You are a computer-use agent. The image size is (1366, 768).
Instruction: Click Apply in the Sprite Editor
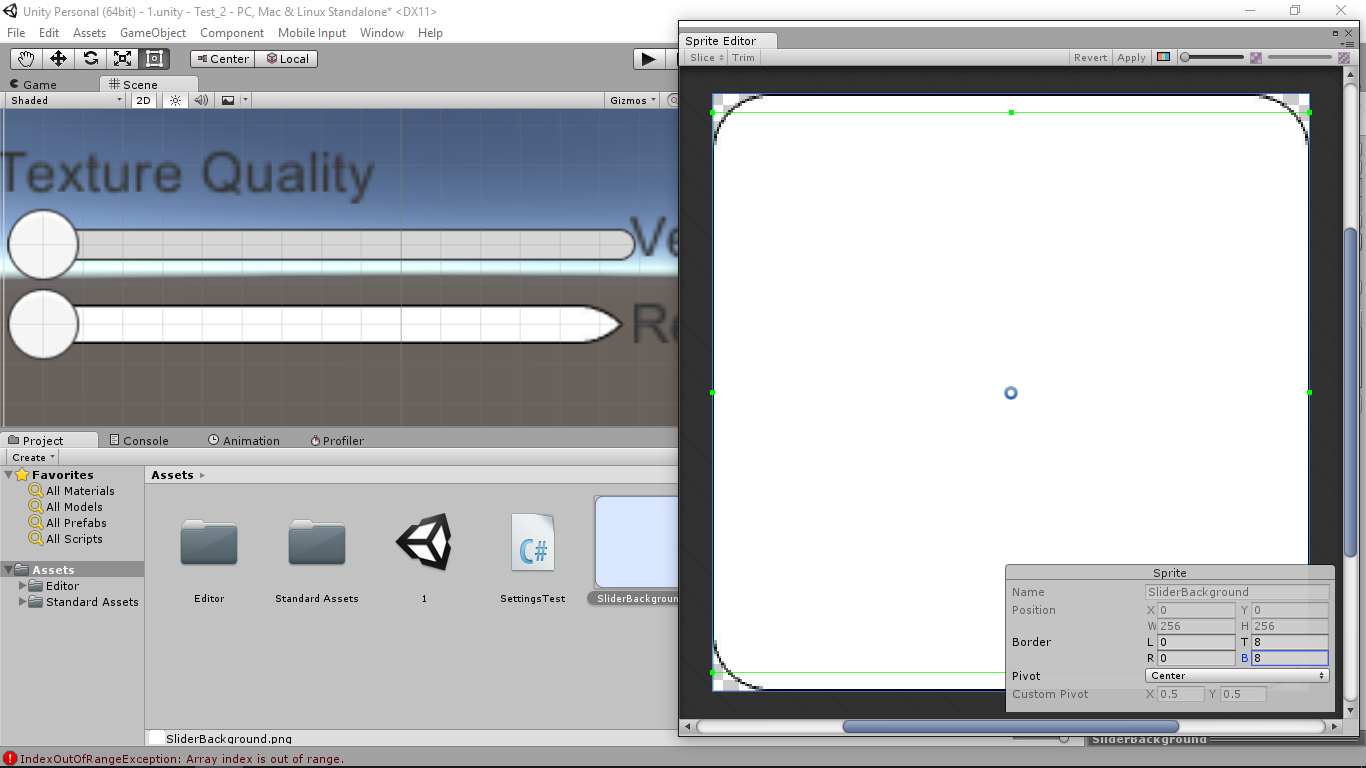click(1131, 57)
